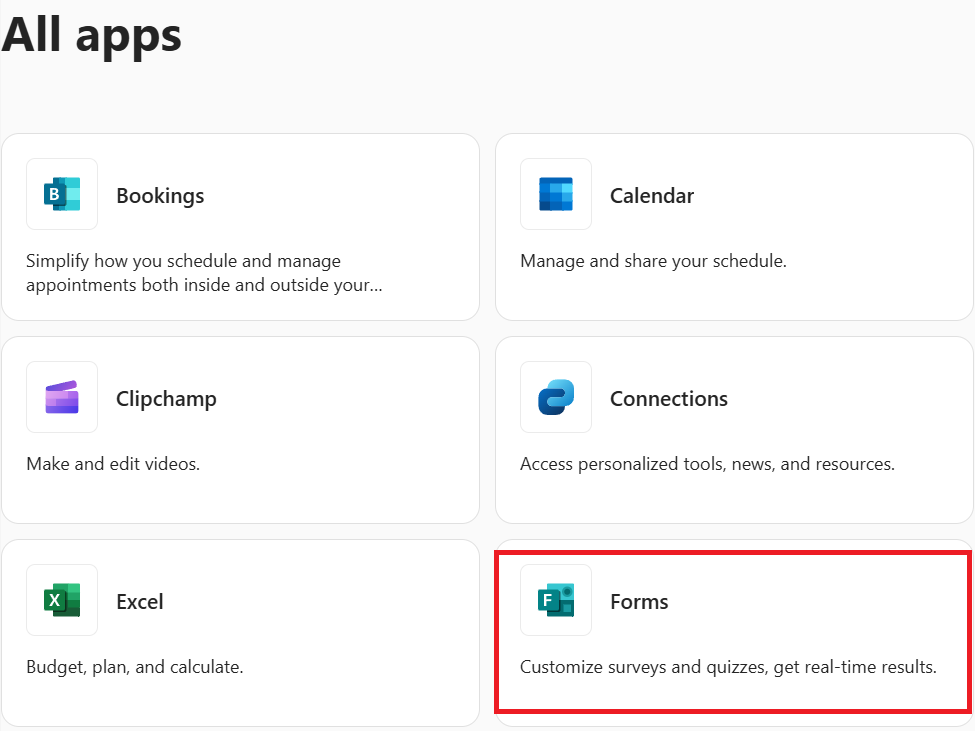Select the 'Make and edit videos' description
The image size is (975, 731).
tap(113, 464)
